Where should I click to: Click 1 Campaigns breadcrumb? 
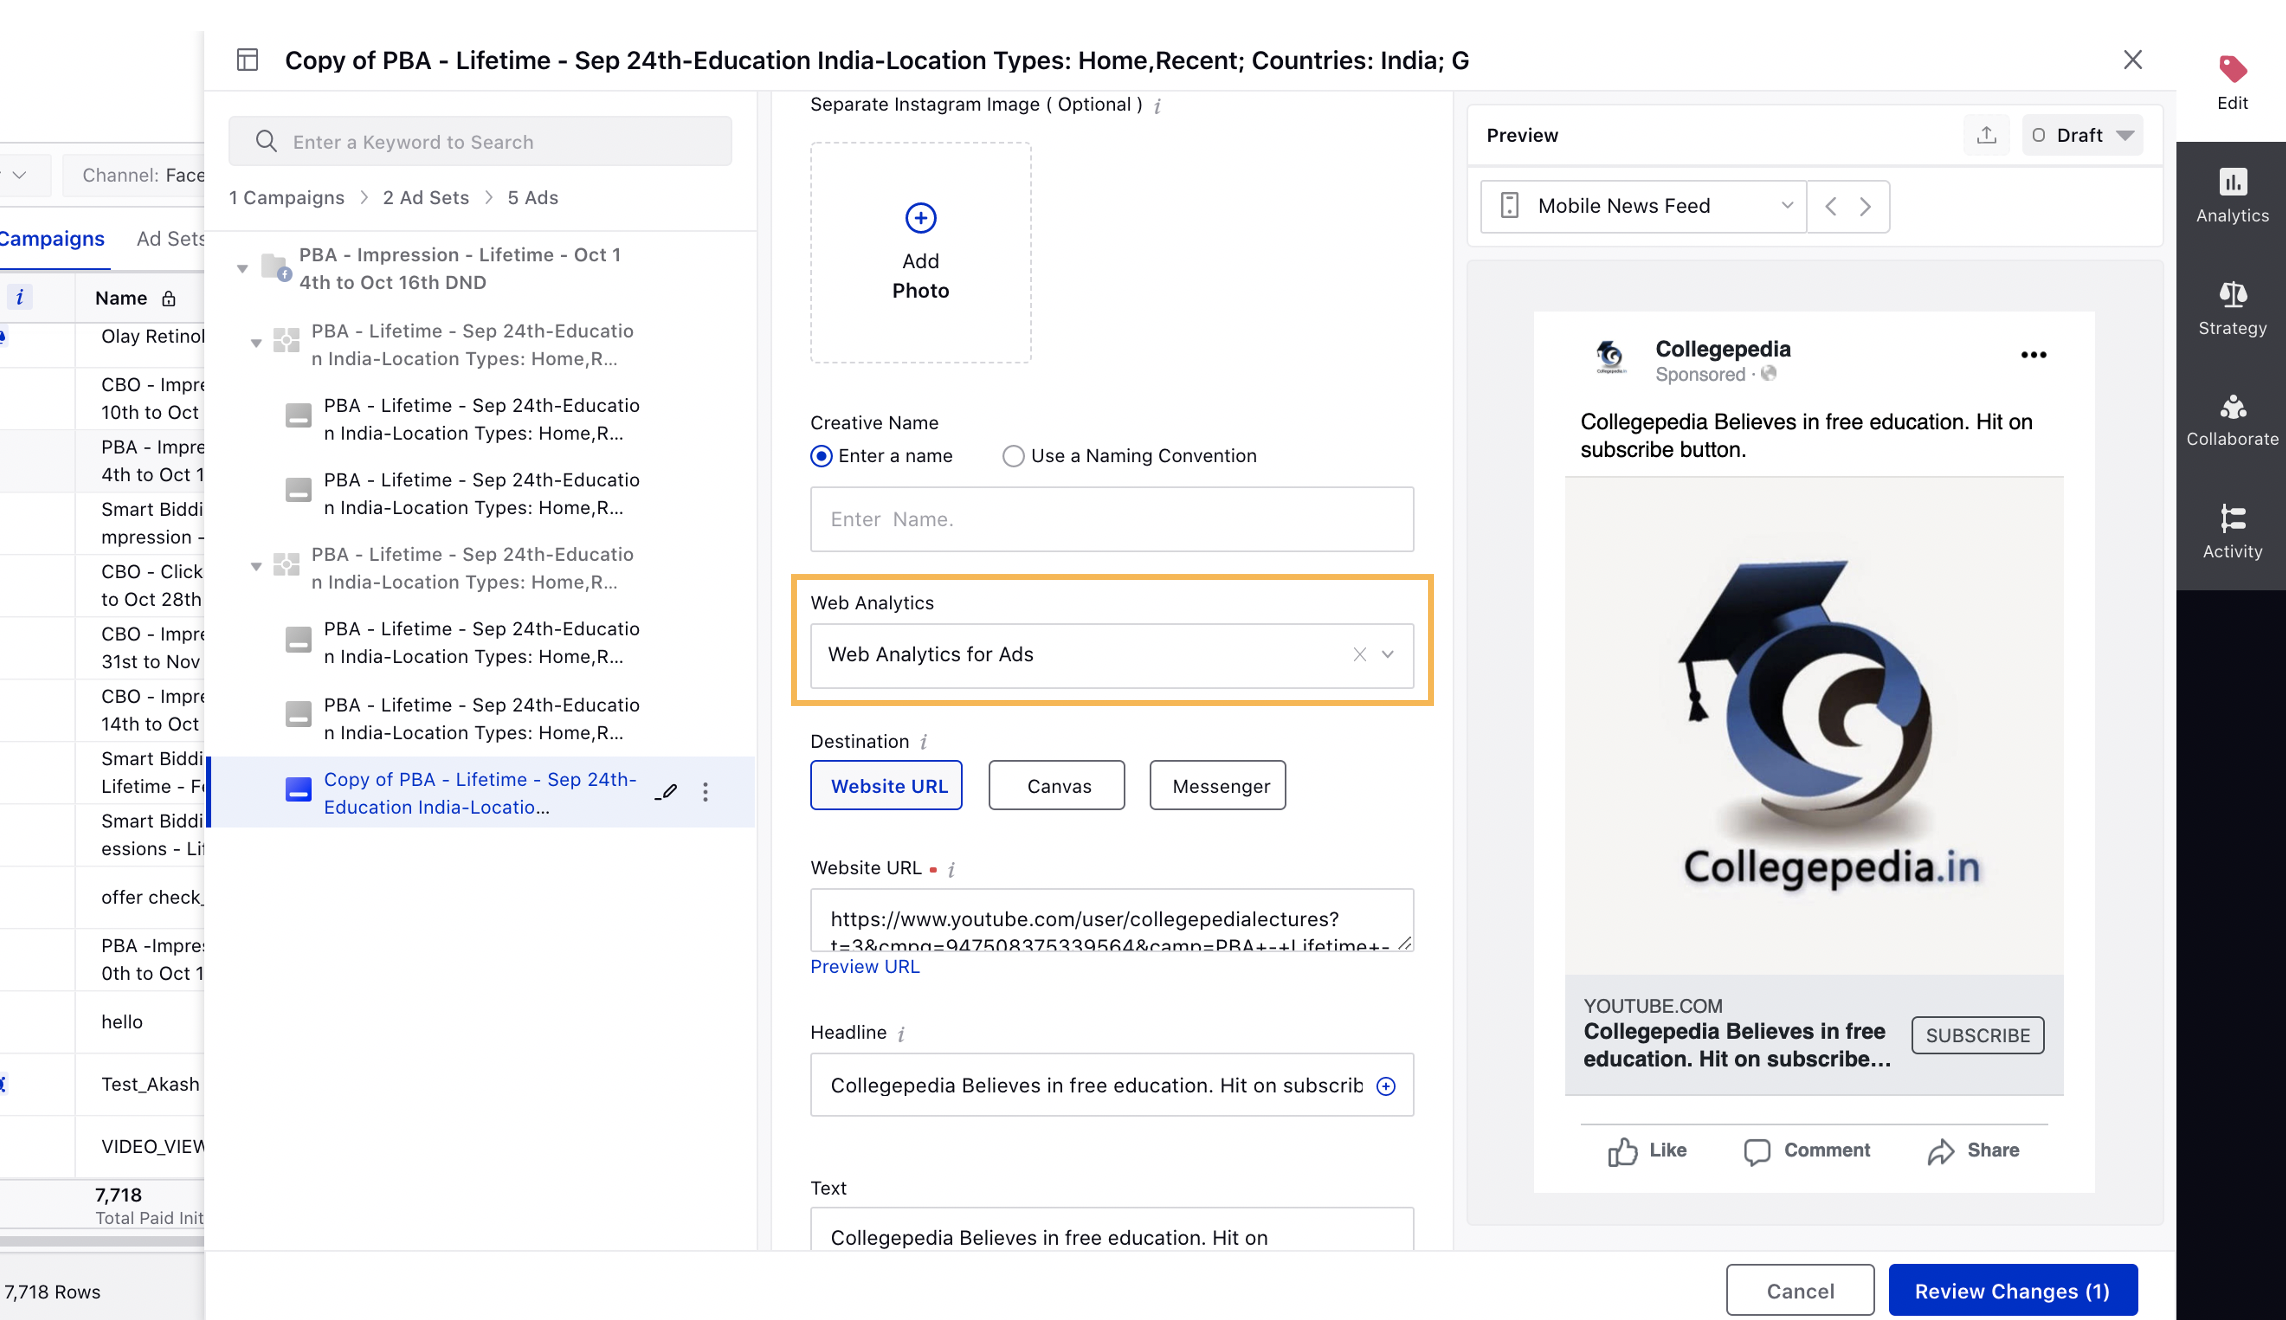click(x=287, y=198)
